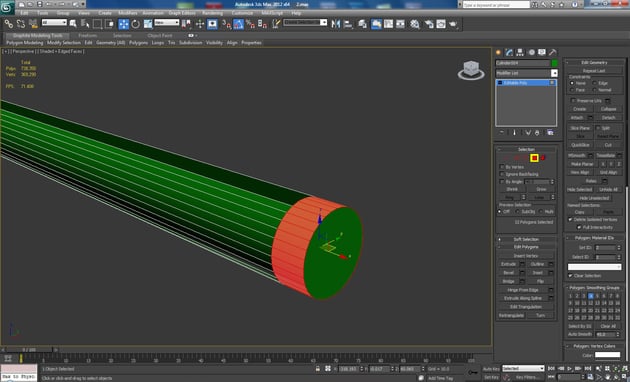This screenshot has width=630, height=382.
Task: Open the Customize menu
Action: click(243, 13)
